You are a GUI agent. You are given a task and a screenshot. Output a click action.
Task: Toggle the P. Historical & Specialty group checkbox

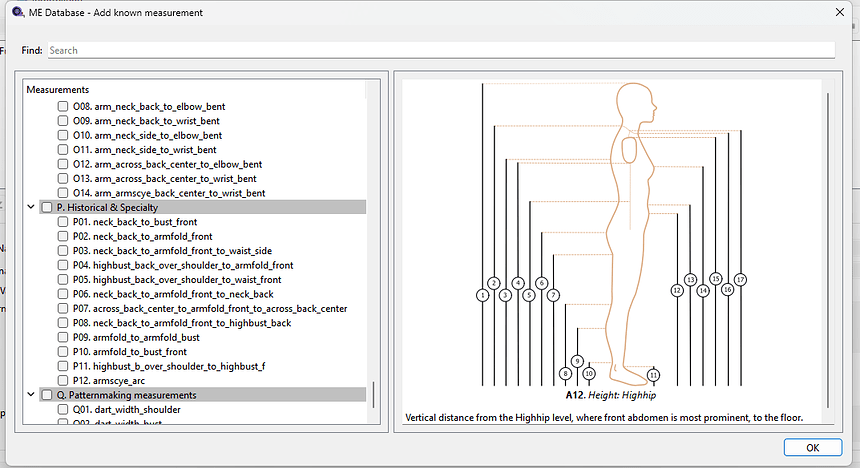46,207
